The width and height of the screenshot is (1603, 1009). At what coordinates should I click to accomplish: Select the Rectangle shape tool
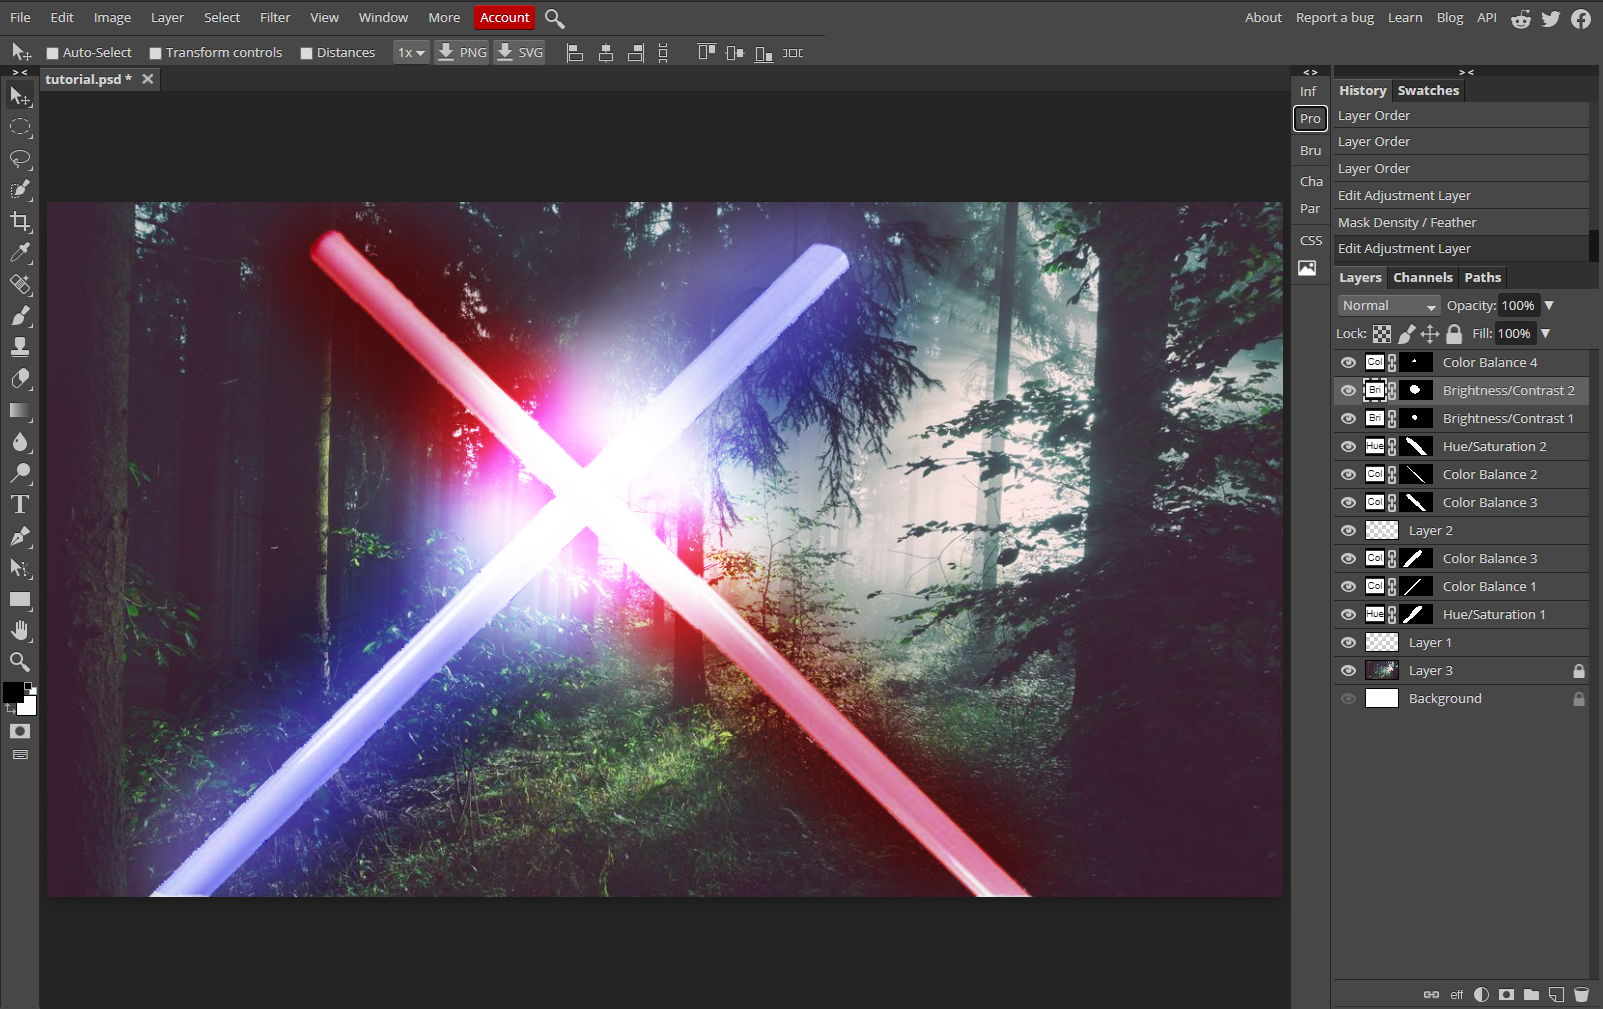(x=20, y=599)
